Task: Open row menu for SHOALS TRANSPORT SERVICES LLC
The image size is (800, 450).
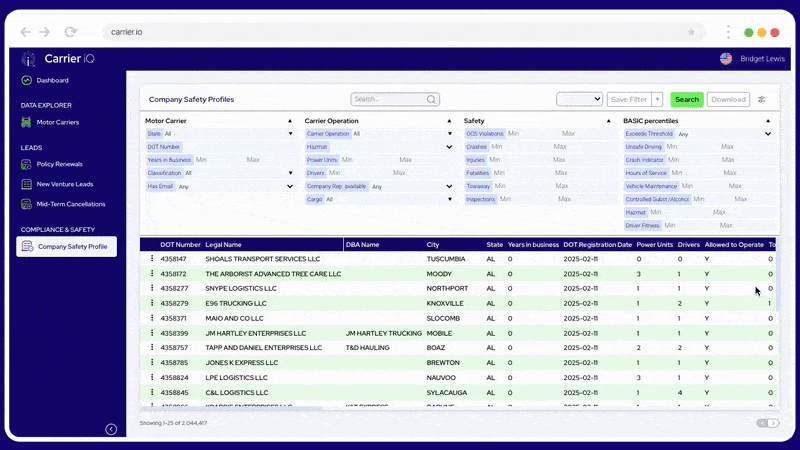Action: (x=152, y=259)
